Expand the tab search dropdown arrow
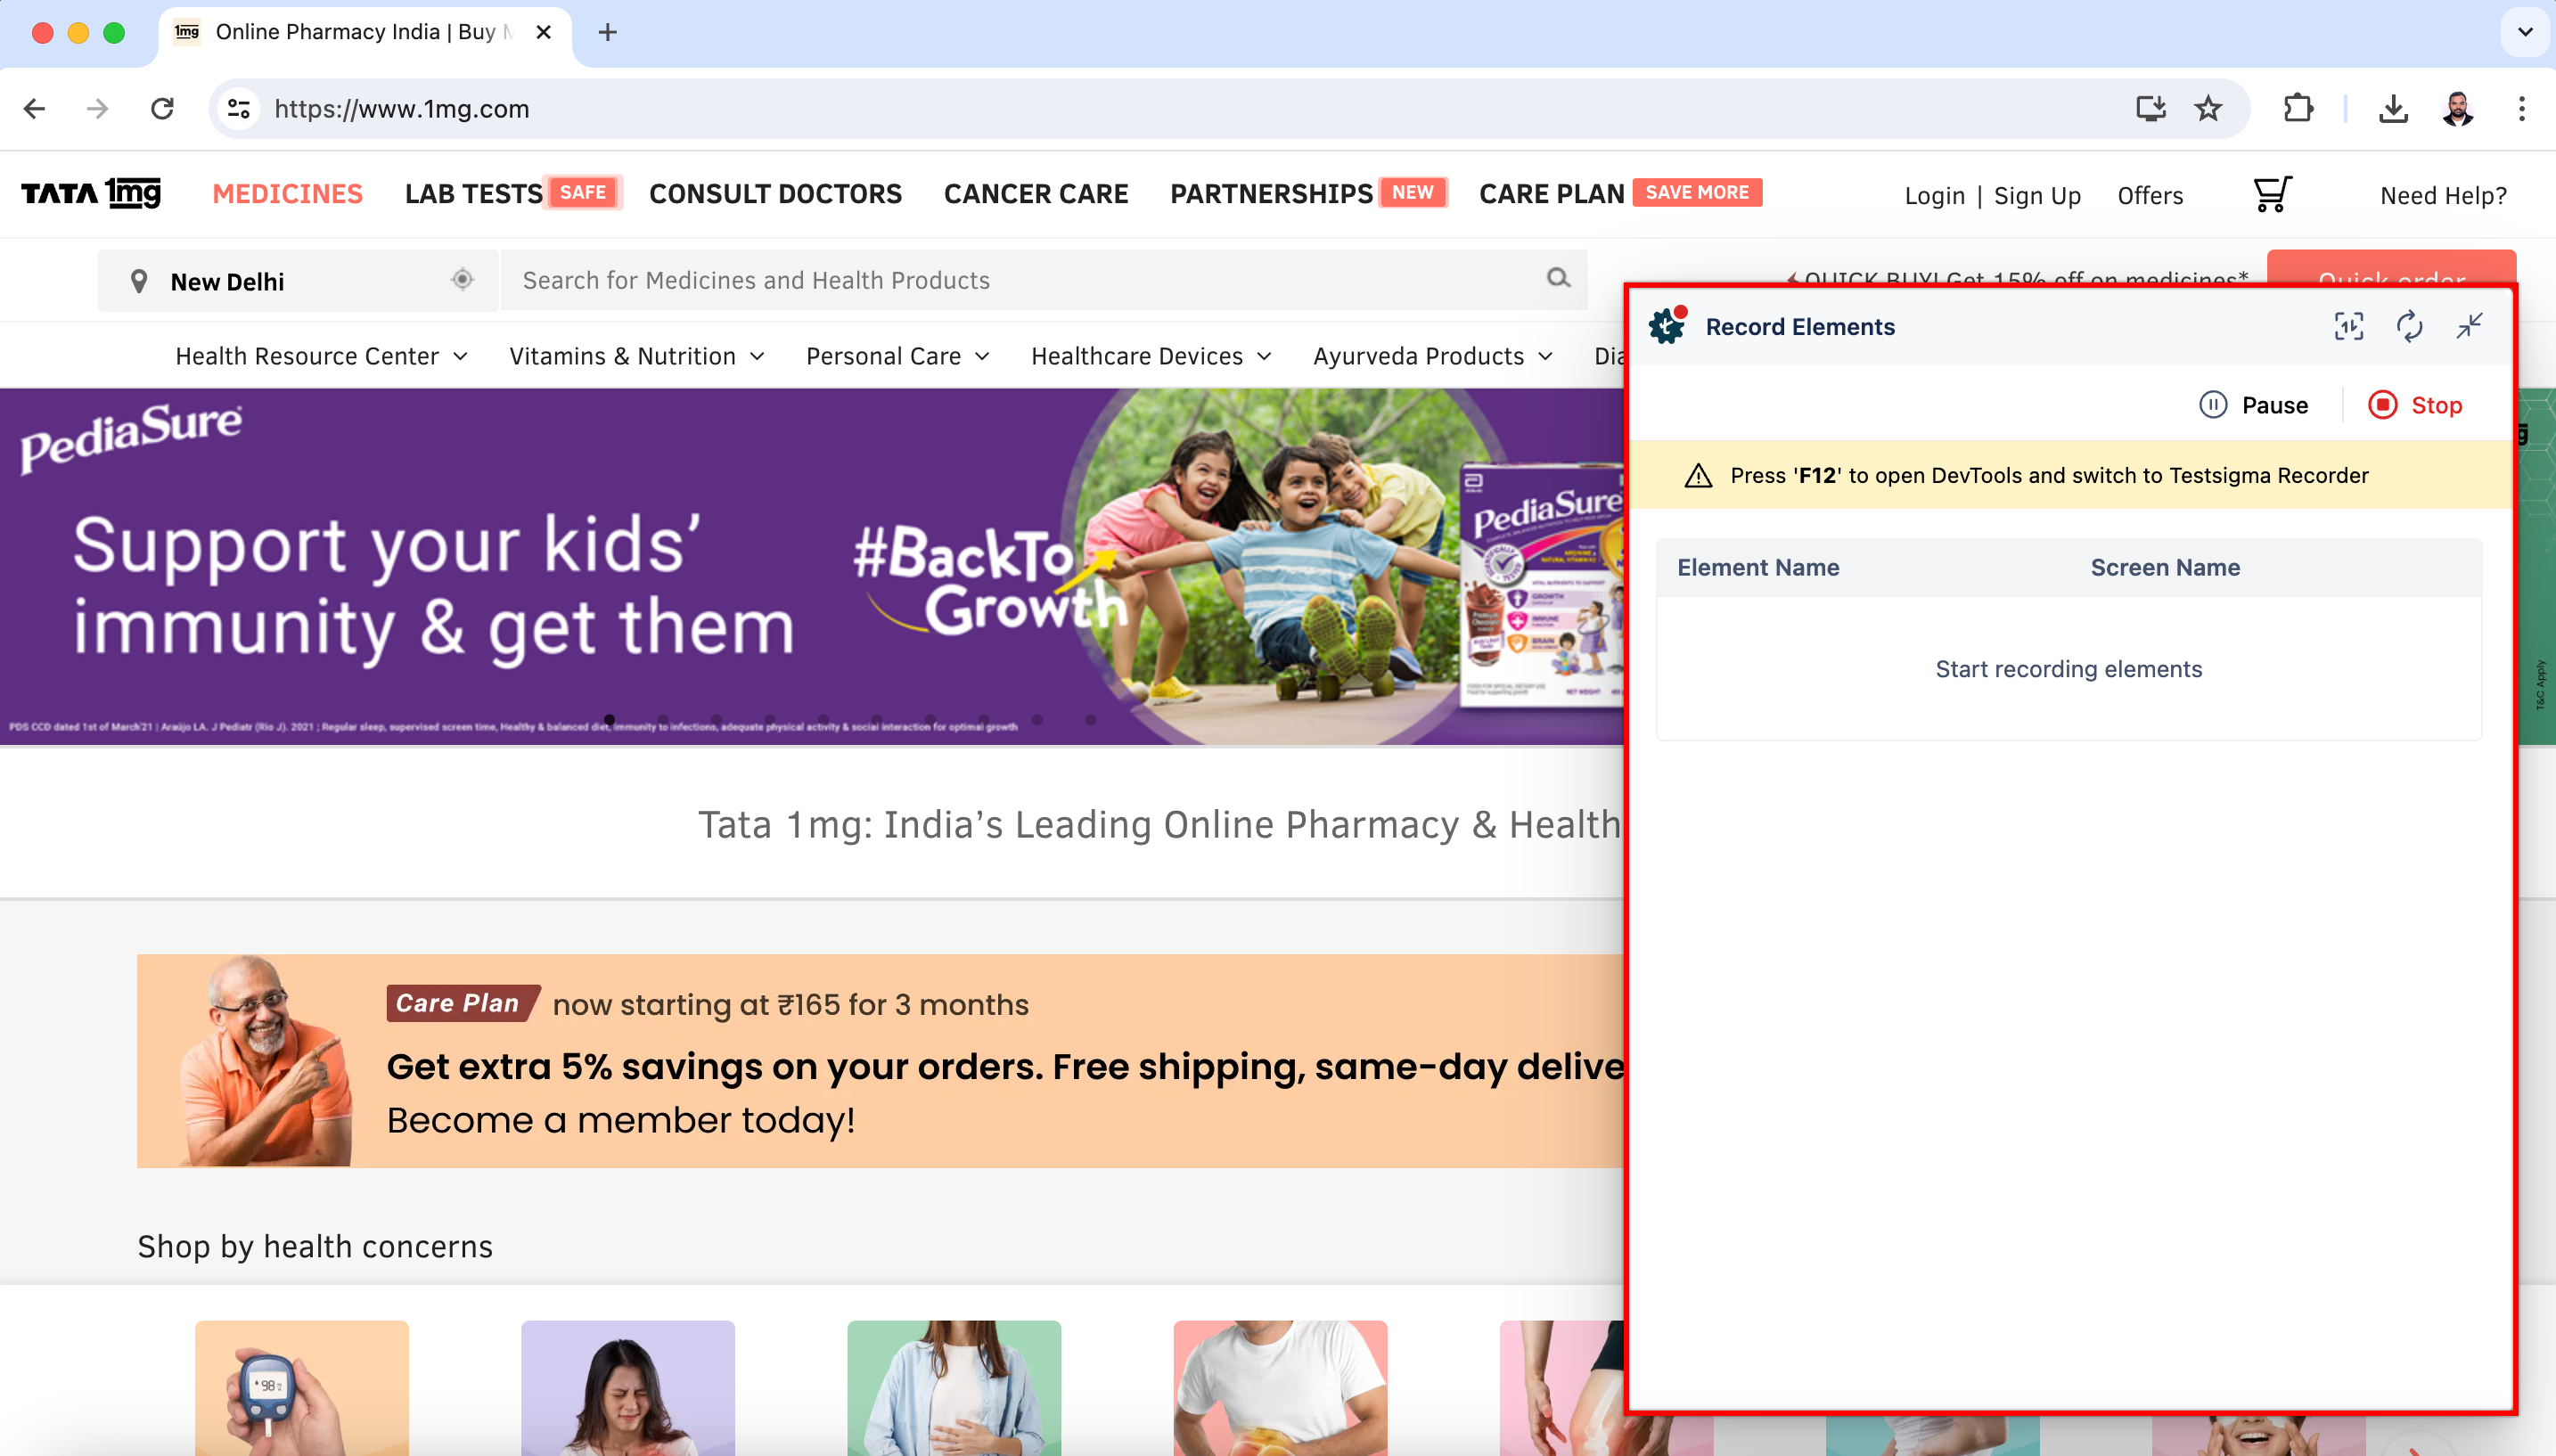This screenshot has height=1456, width=2556. click(2525, 32)
